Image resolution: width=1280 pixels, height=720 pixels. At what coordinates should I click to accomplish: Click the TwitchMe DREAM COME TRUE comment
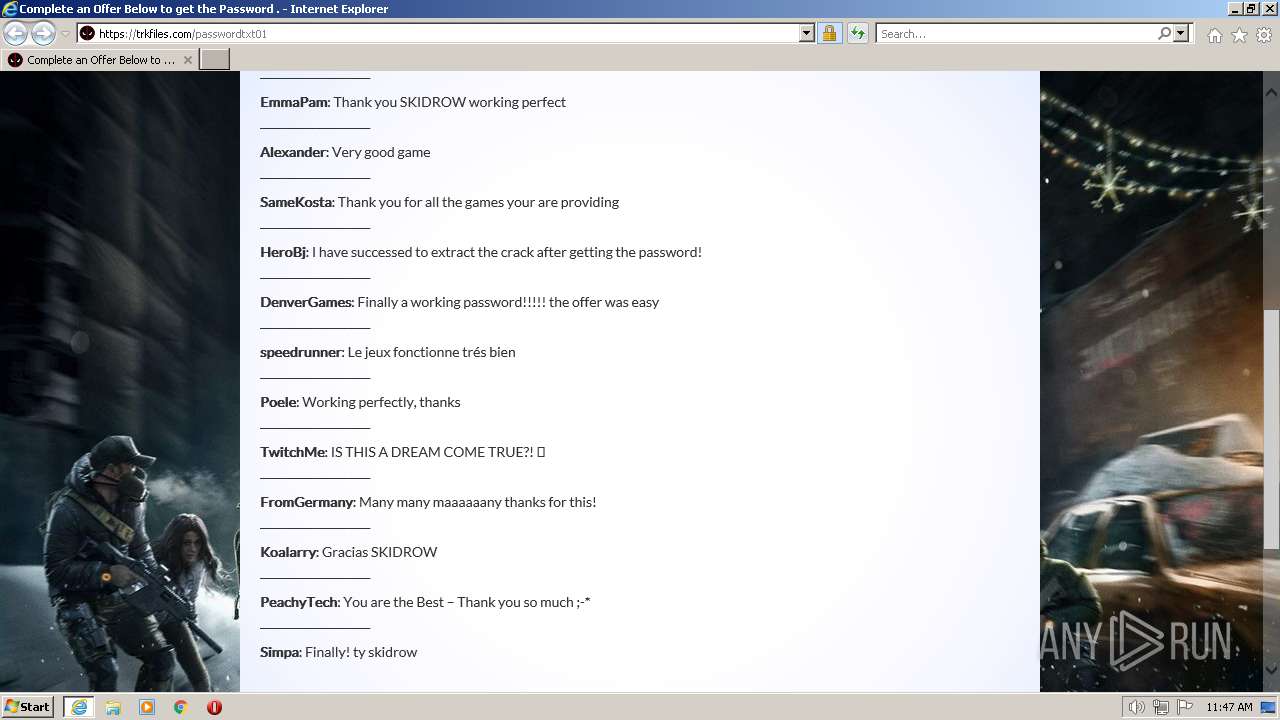pos(402,452)
